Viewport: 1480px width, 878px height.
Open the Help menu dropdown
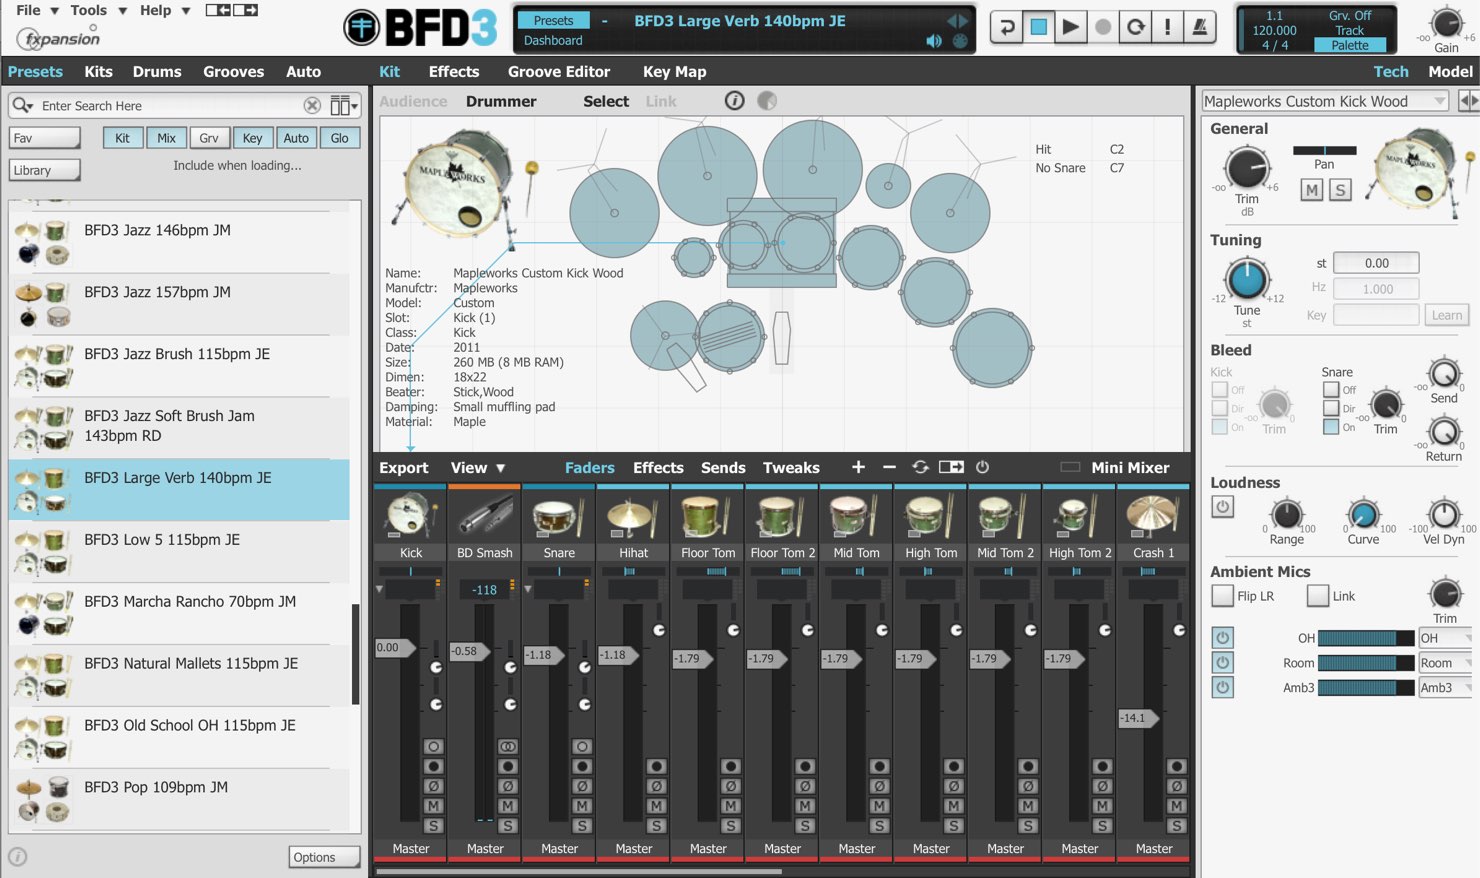coord(165,10)
